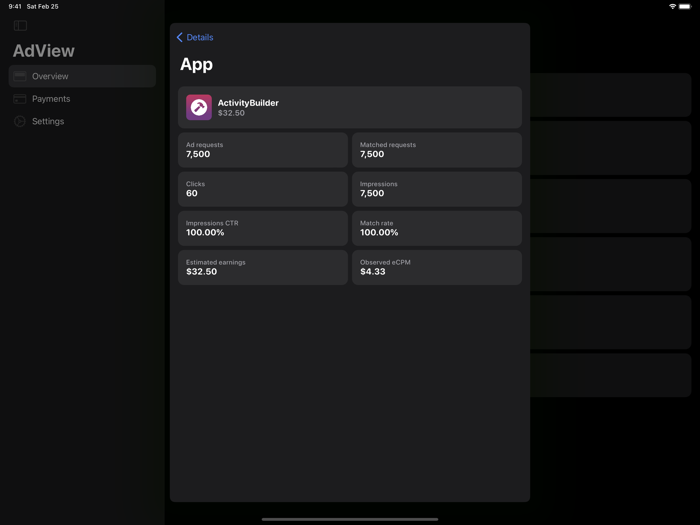Click the Impressions 7,500 value
The width and height of the screenshot is (700, 525).
point(372,193)
